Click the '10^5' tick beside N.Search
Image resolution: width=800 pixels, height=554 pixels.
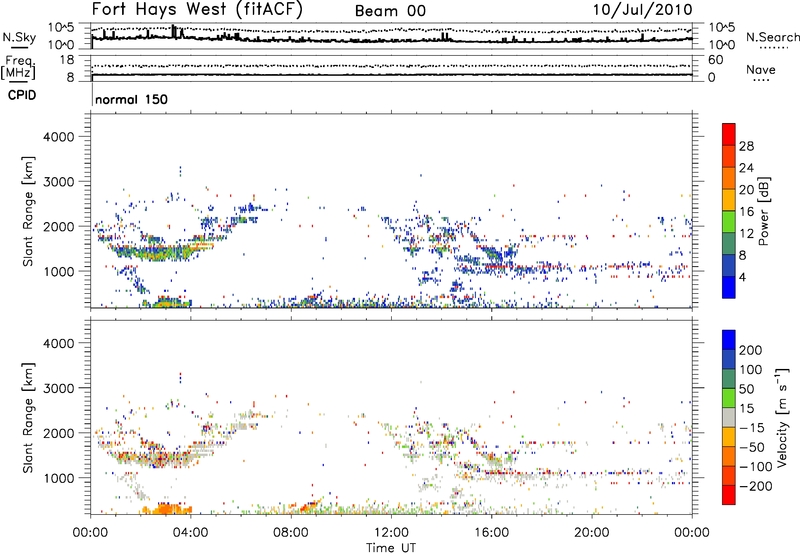(721, 28)
